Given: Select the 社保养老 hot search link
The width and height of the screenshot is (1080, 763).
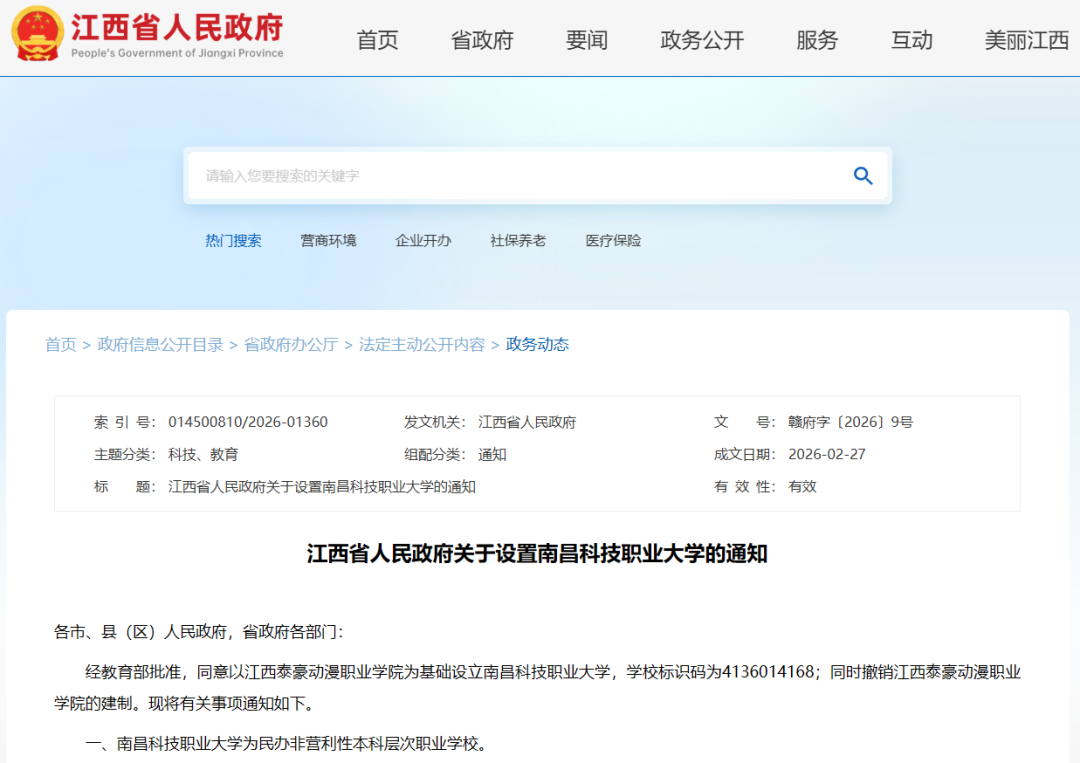Looking at the screenshot, I should pyautogui.click(x=517, y=240).
